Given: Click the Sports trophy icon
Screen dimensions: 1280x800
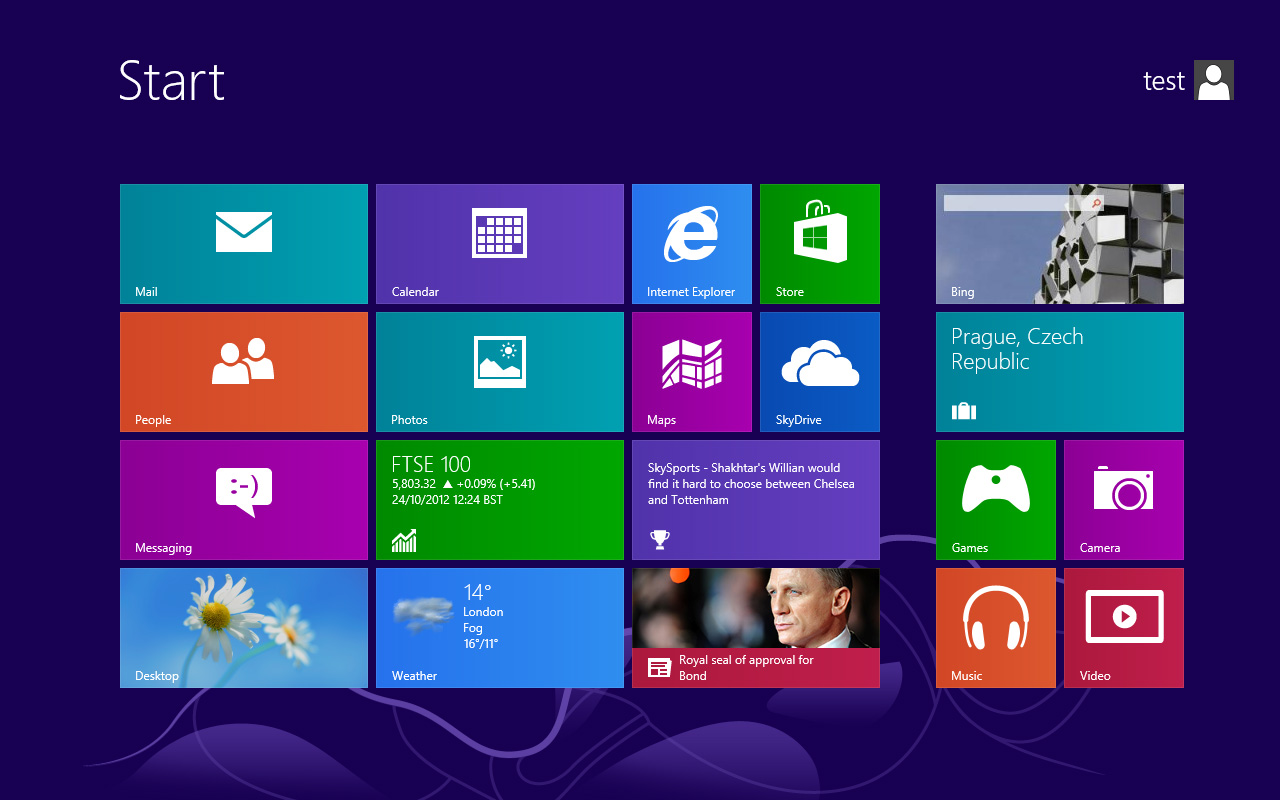Looking at the screenshot, I should pyautogui.click(x=659, y=540).
